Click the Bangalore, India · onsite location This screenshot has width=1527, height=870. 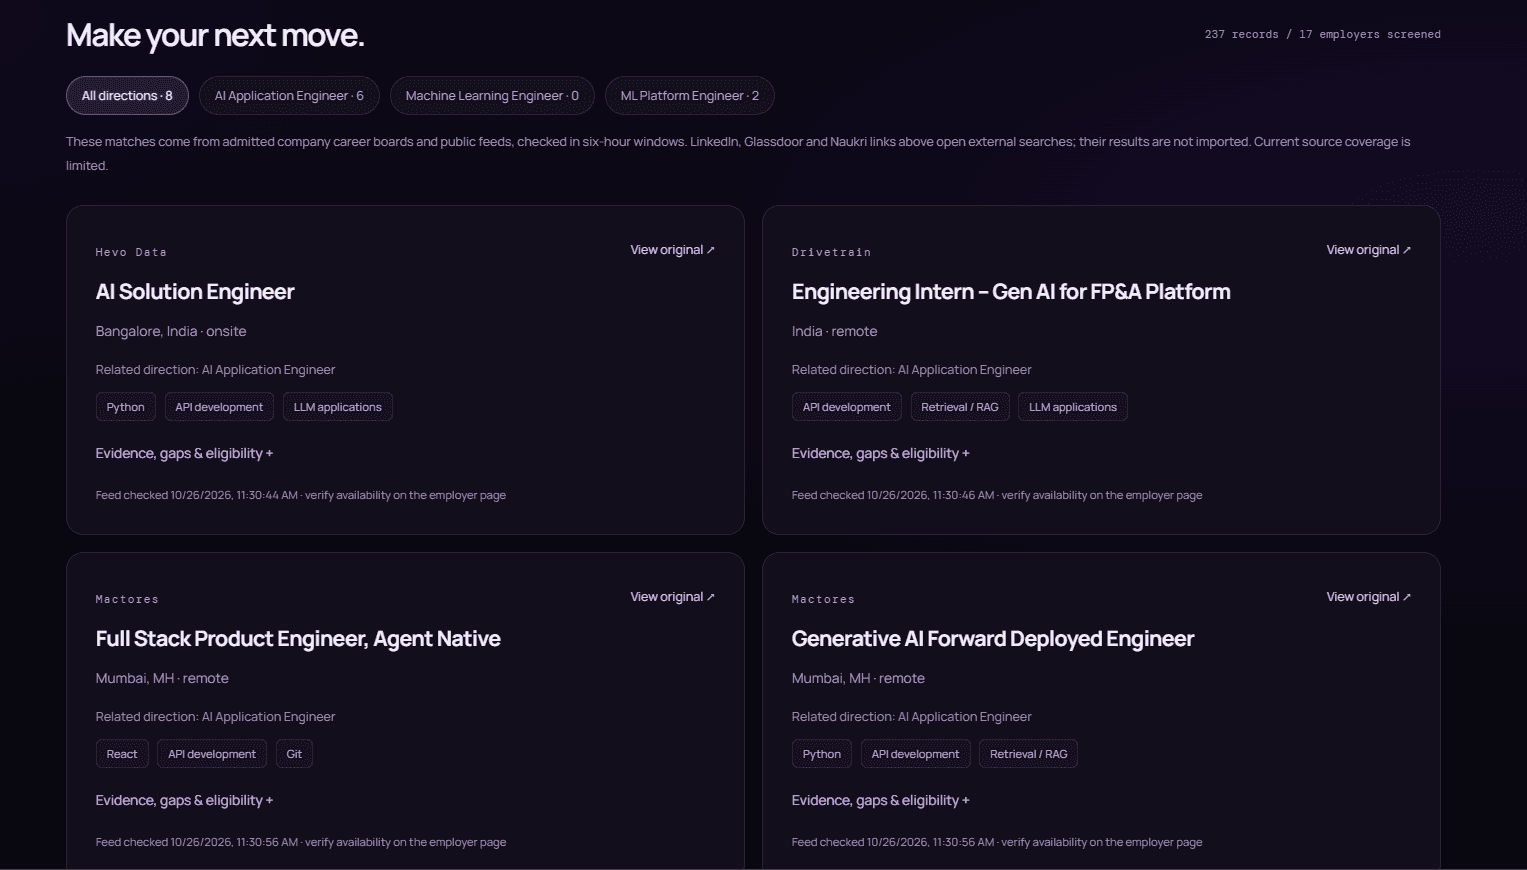click(171, 331)
